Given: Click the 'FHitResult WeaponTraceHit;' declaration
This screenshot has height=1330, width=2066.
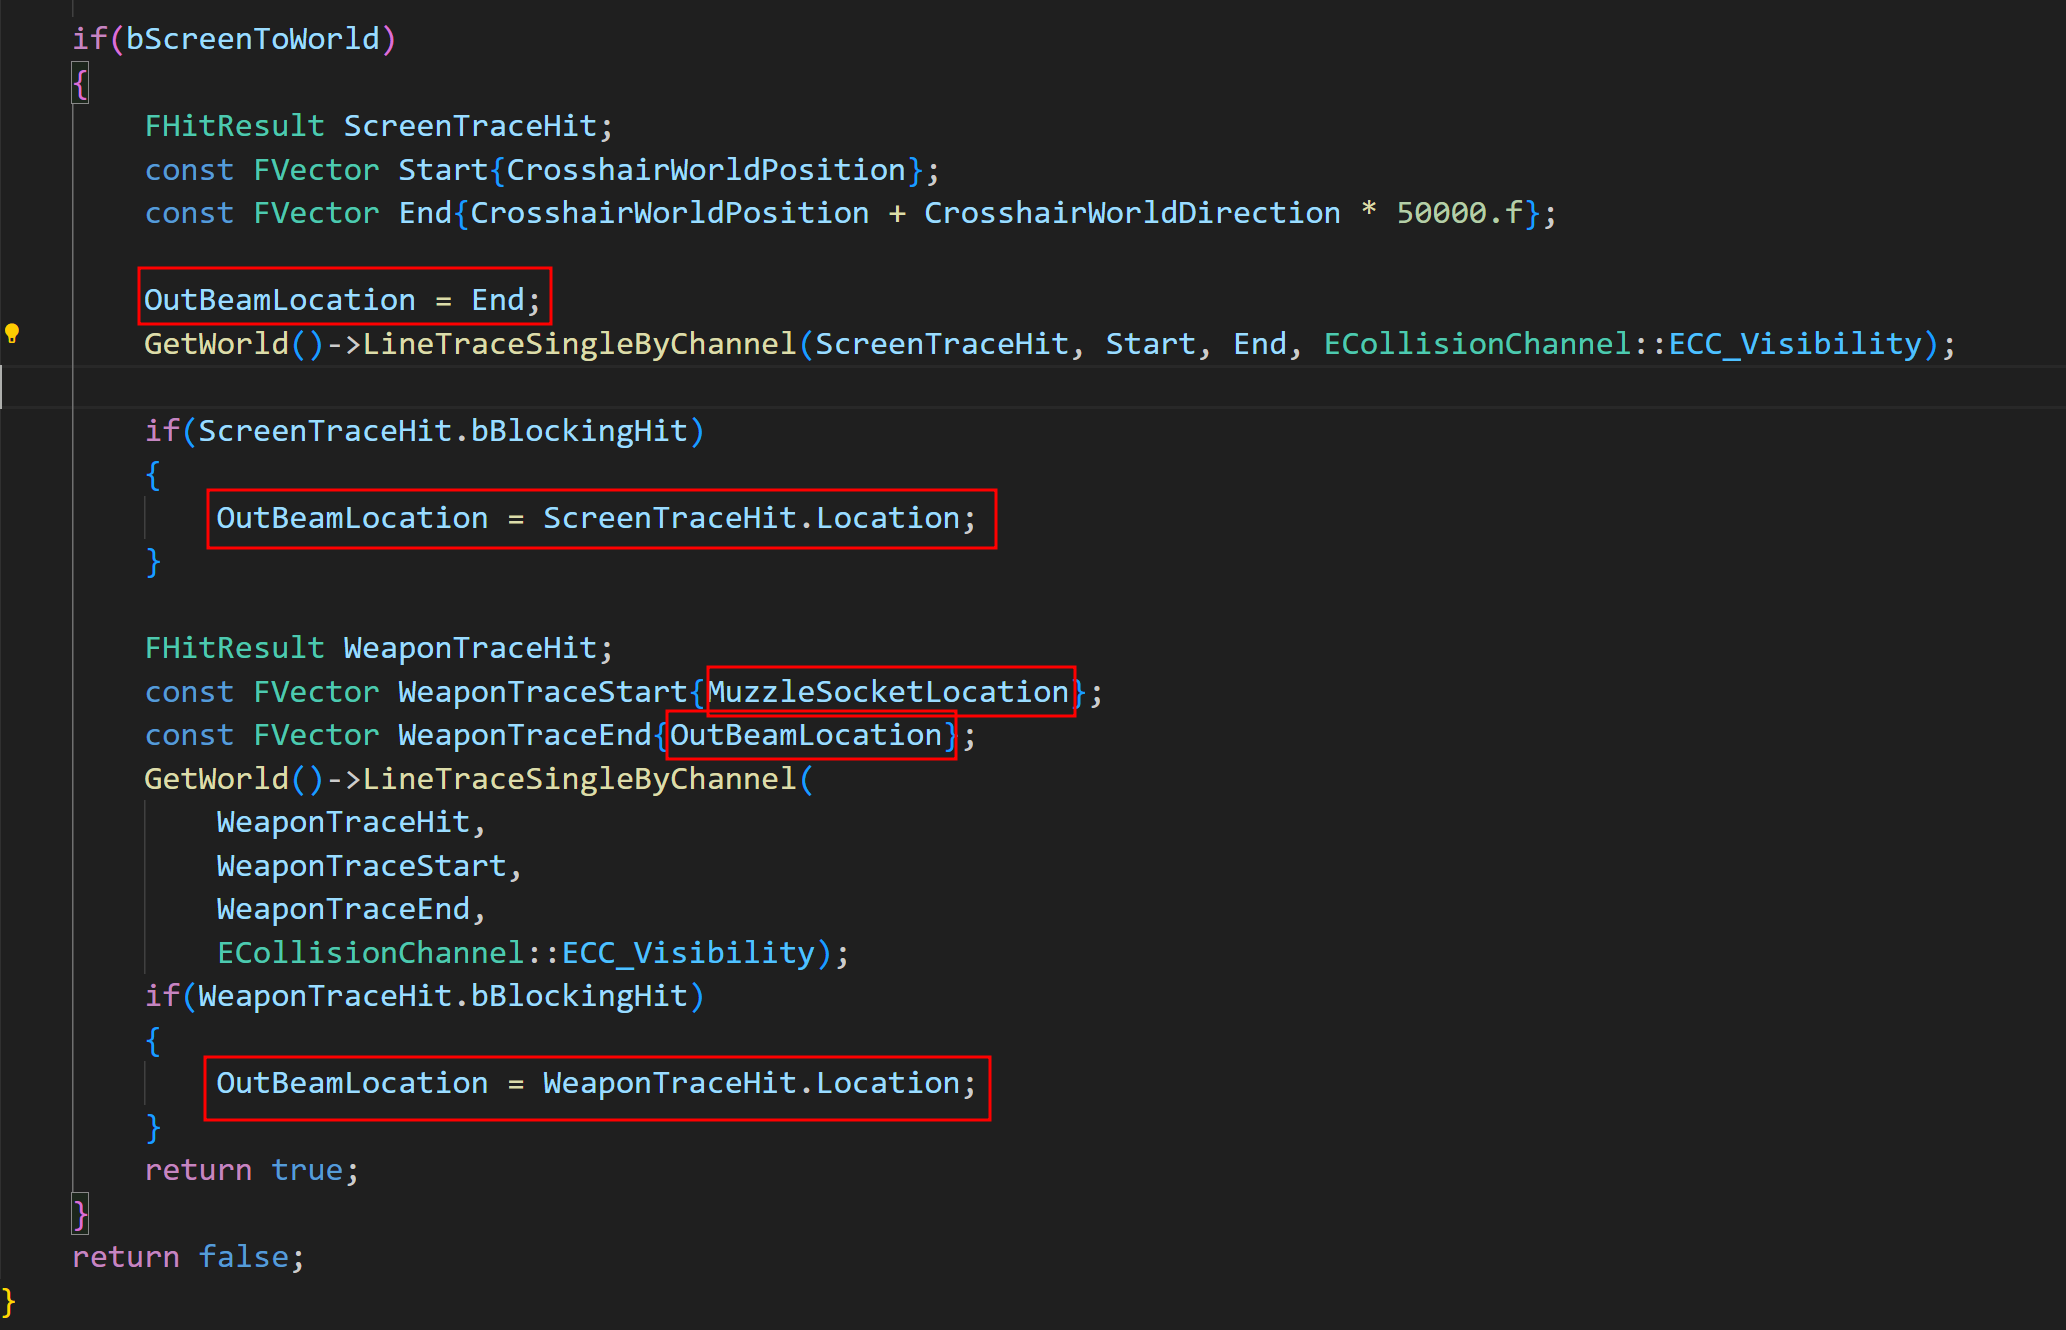Looking at the screenshot, I should [378, 648].
